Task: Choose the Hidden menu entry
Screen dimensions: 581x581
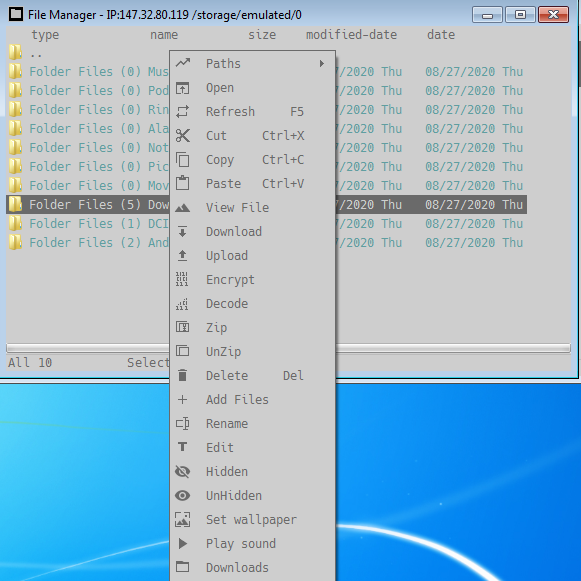Action: [x=253, y=471]
